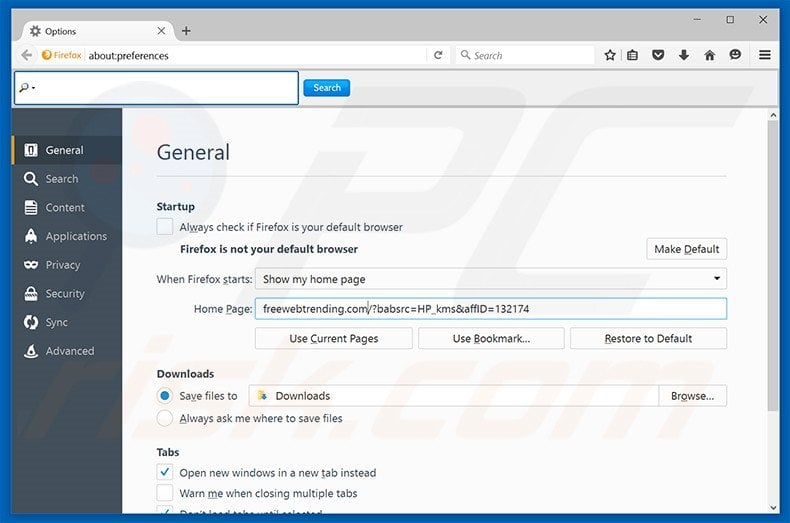Open the Content preferences section
This screenshot has width=790, height=523.
pyautogui.click(x=67, y=208)
